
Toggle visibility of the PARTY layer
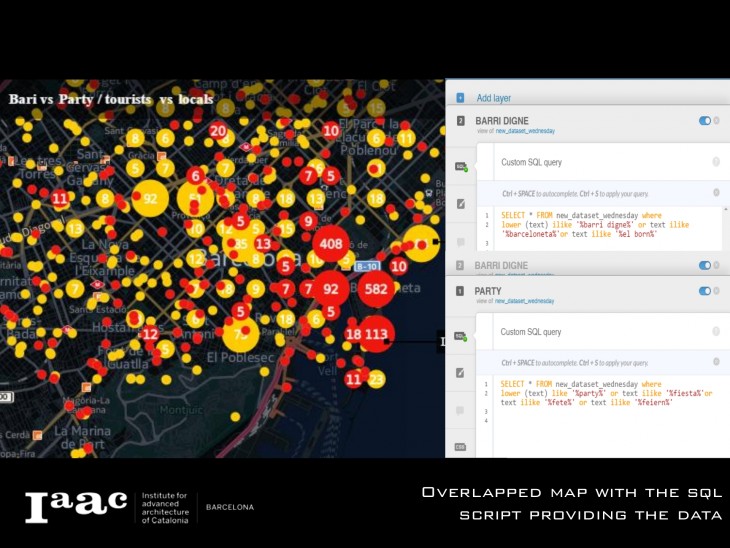[704, 291]
